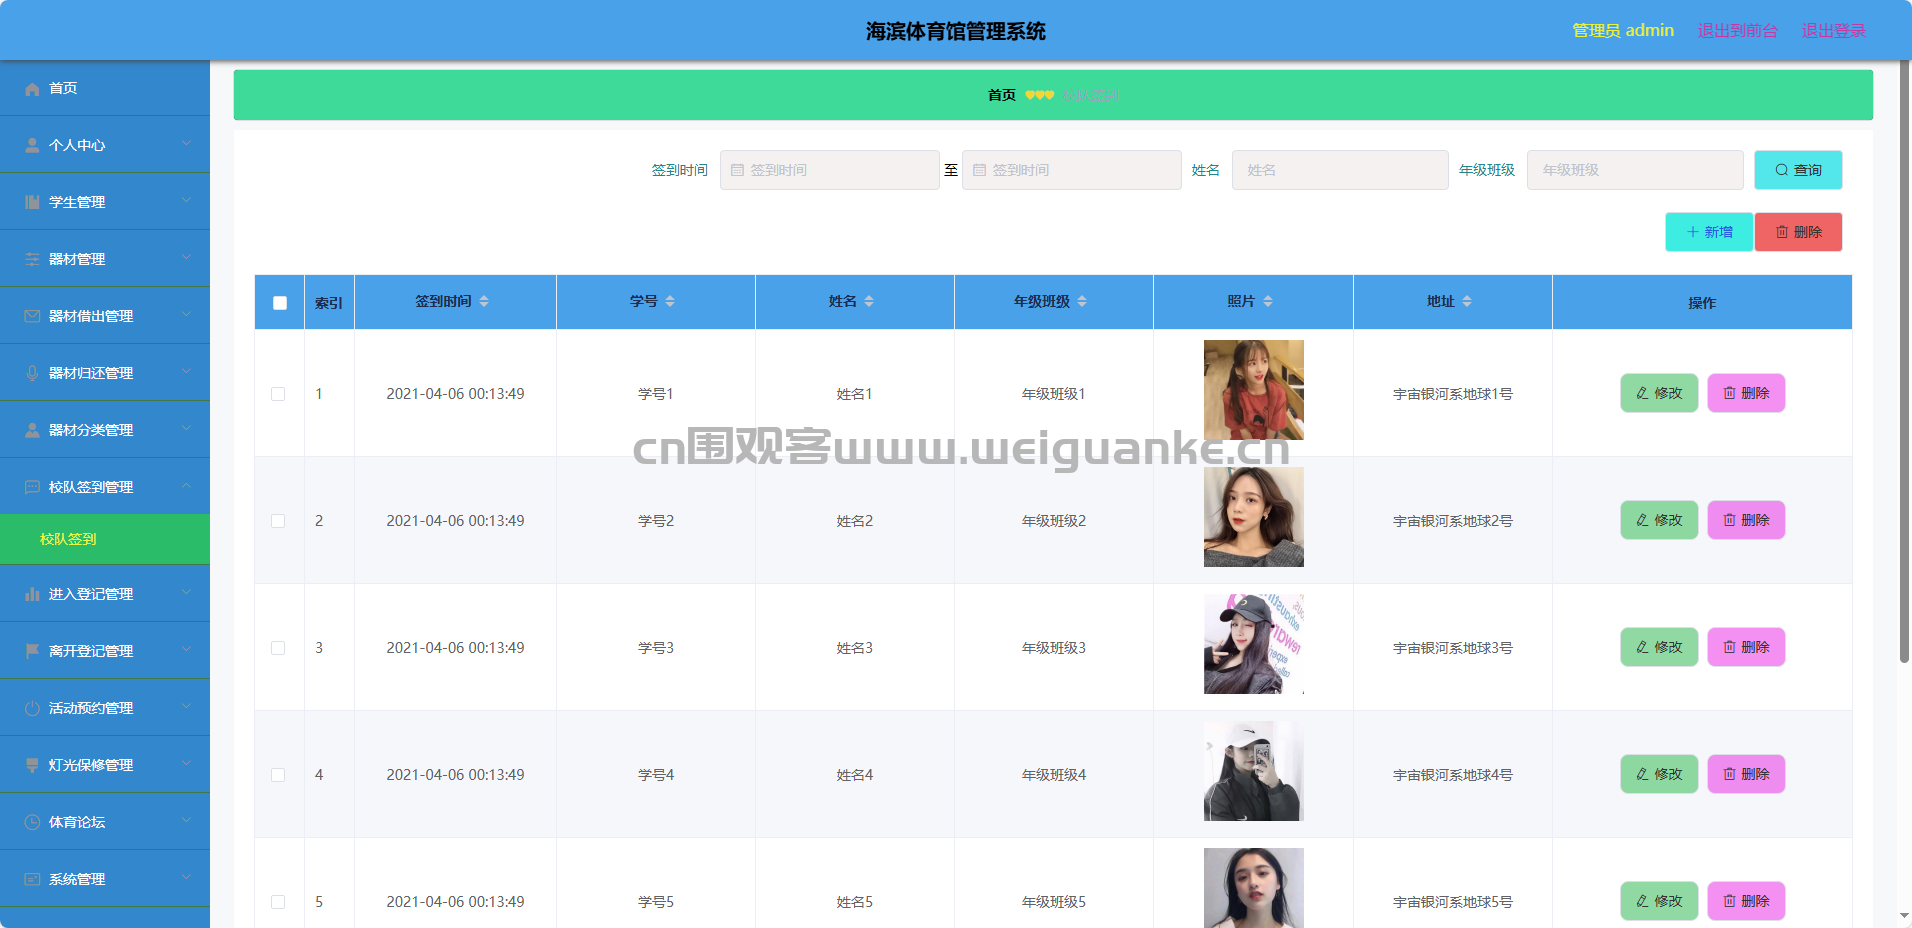Click the home icon beside 首页
Image resolution: width=1912 pixels, height=928 pixels.
(x=32, y=89)
